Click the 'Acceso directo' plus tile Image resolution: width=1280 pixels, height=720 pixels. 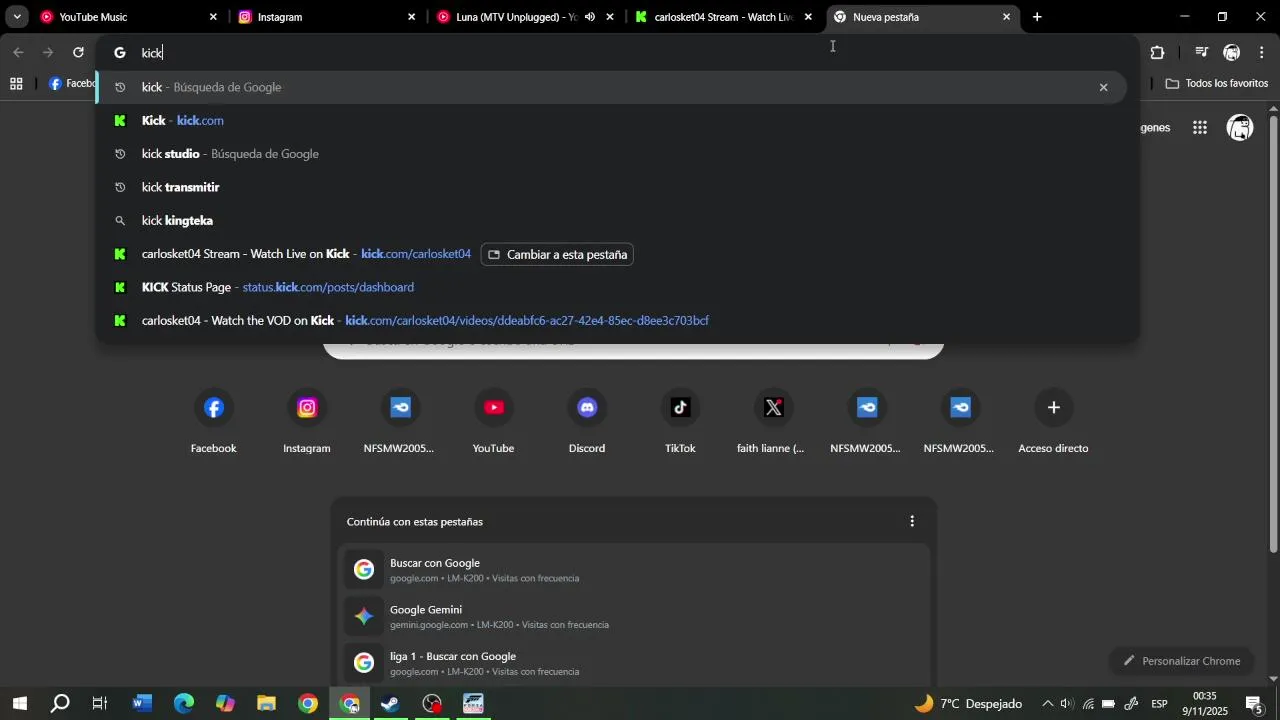tap(1053, 421)
